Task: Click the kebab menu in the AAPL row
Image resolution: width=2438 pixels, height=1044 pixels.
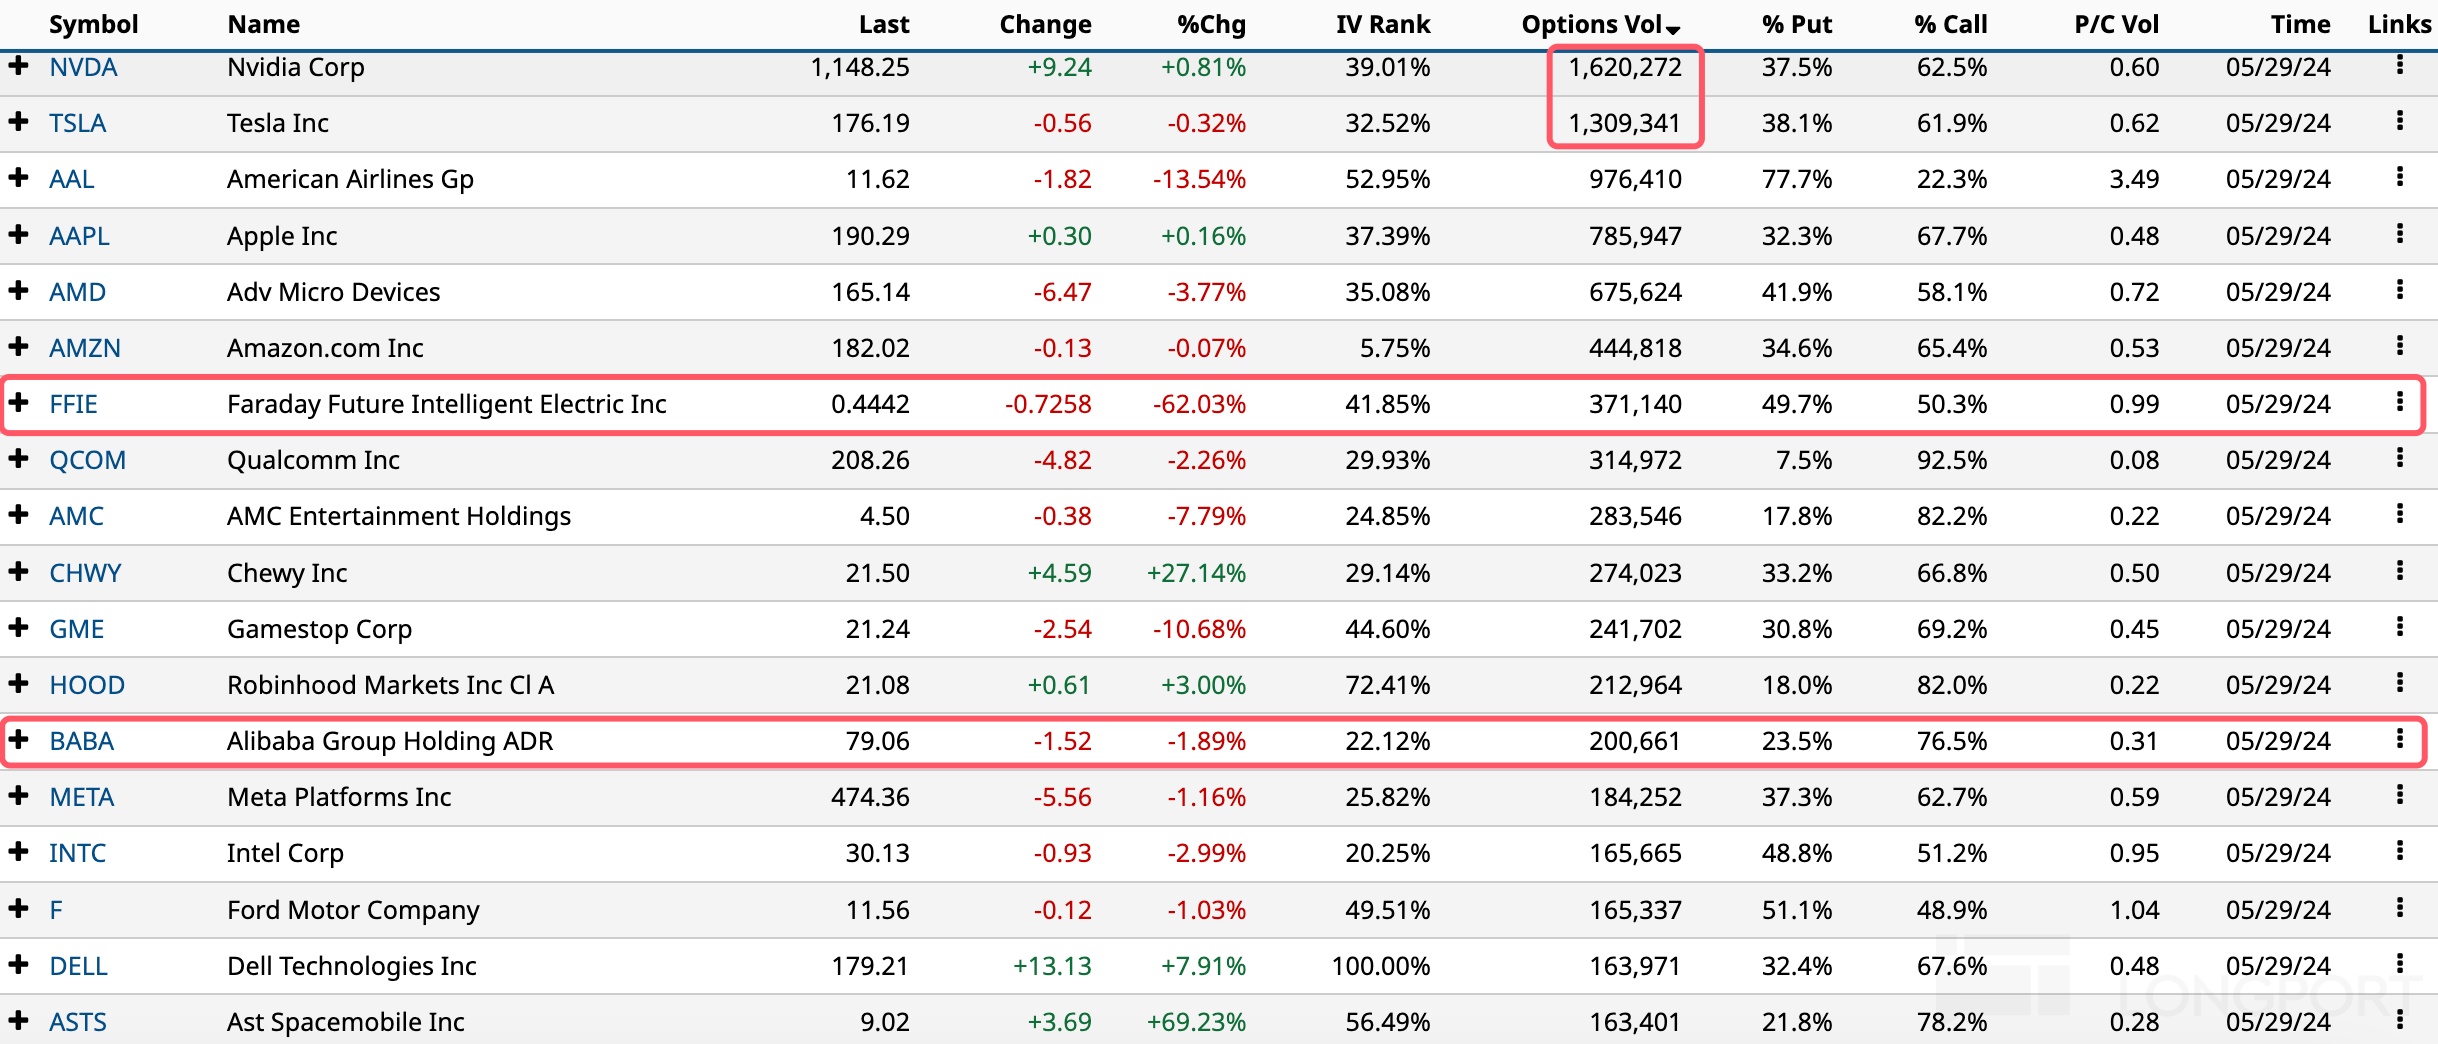Action: (2399, 235)
